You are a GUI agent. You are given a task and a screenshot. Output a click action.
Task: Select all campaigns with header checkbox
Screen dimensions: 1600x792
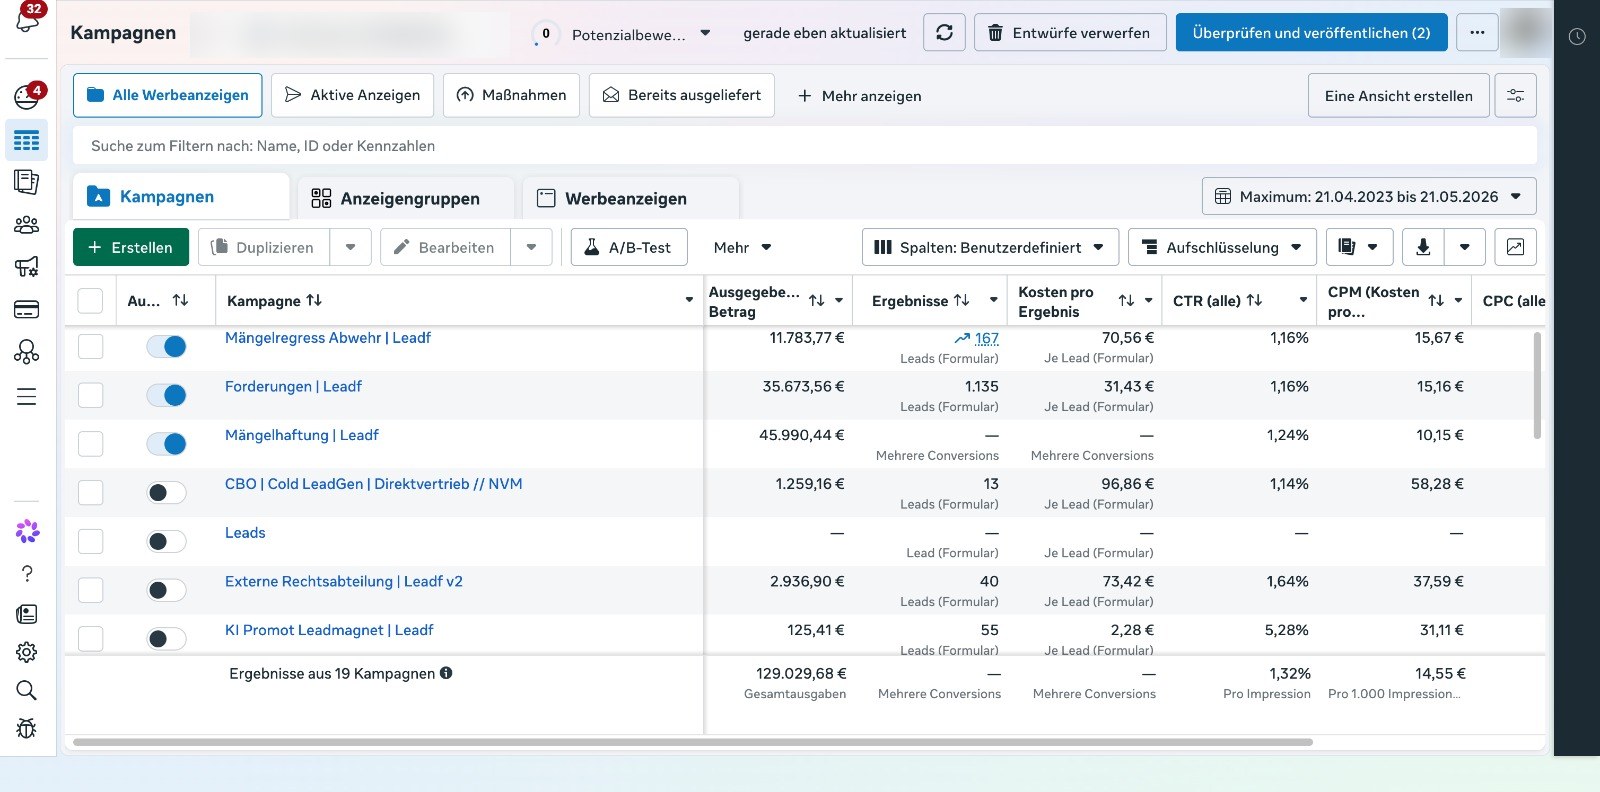91,300
